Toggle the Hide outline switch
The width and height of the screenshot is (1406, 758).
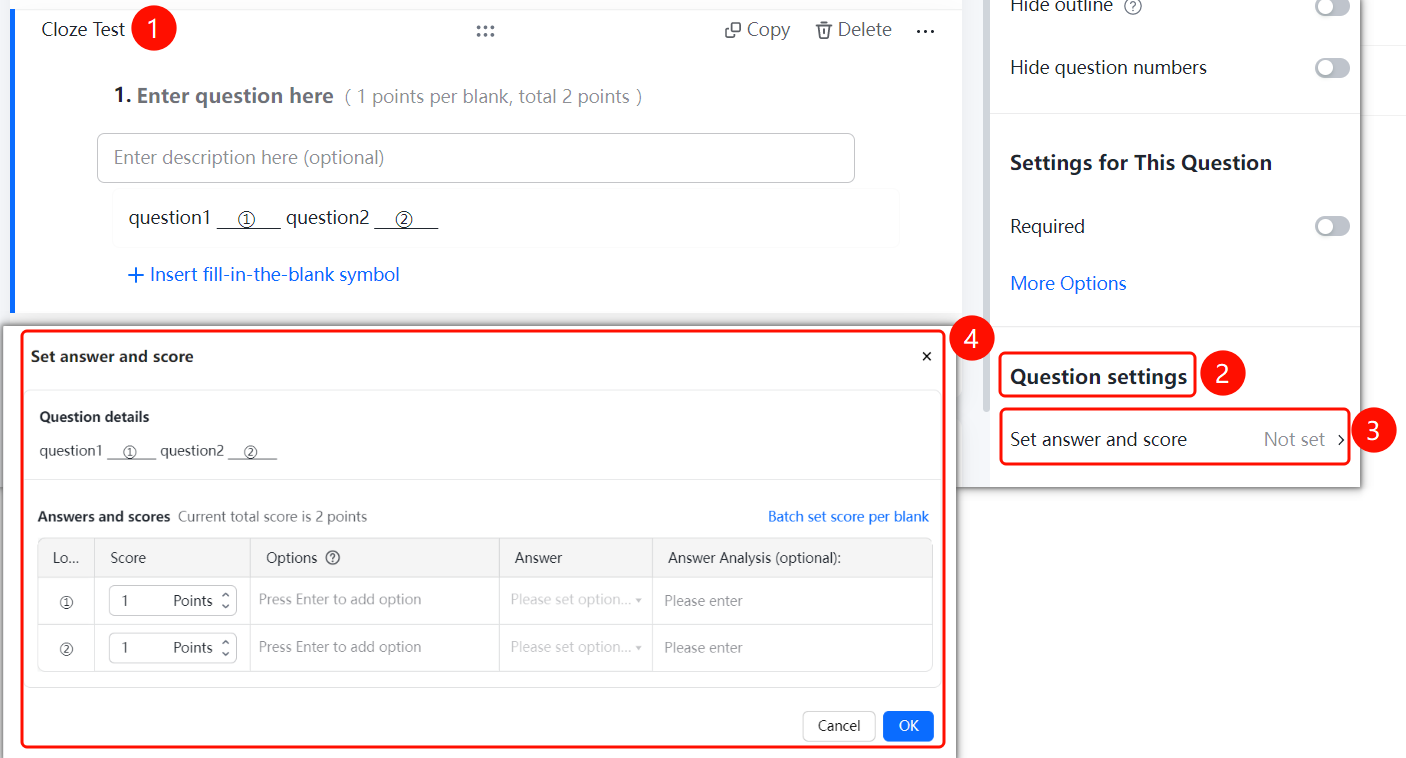pos(1332,6)
